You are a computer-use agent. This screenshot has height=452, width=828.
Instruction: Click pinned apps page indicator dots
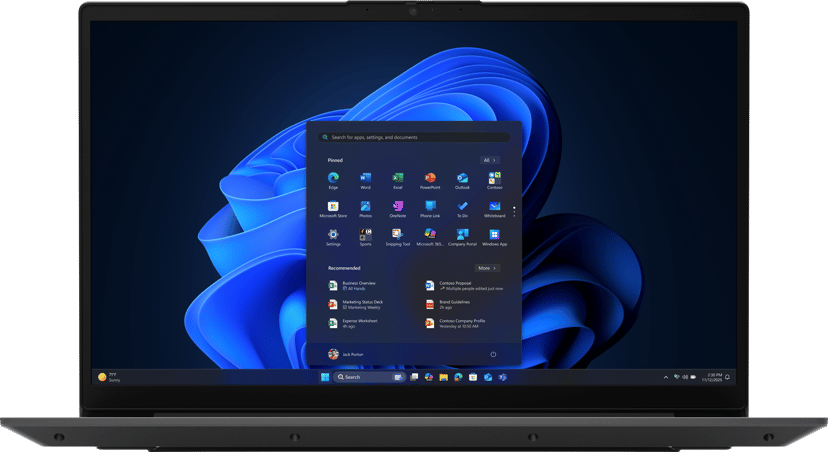tap(514, 211)
